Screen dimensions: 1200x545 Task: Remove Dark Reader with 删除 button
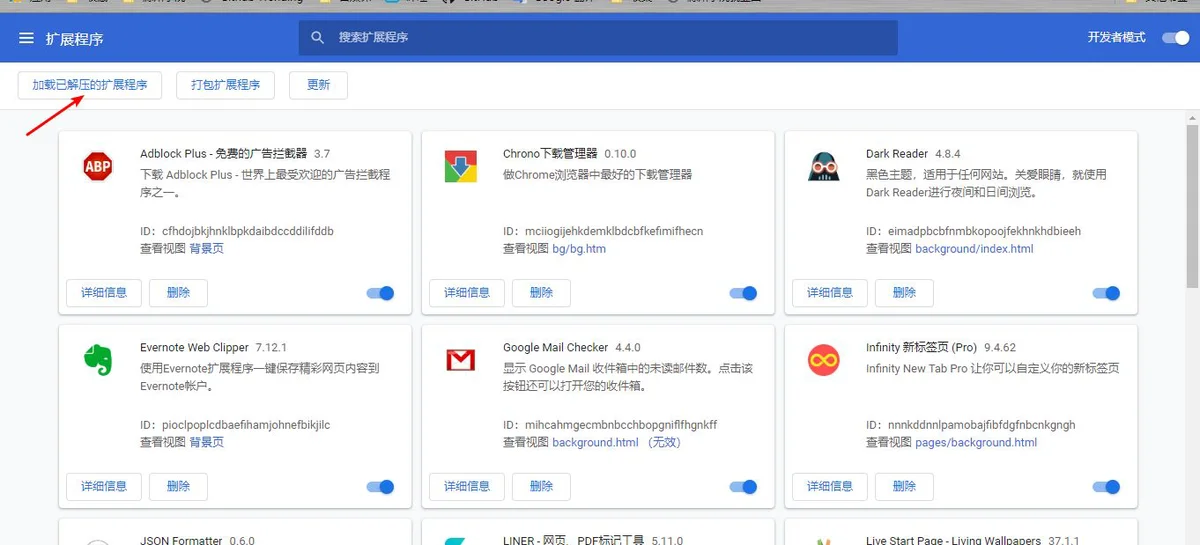click(904, 293)
